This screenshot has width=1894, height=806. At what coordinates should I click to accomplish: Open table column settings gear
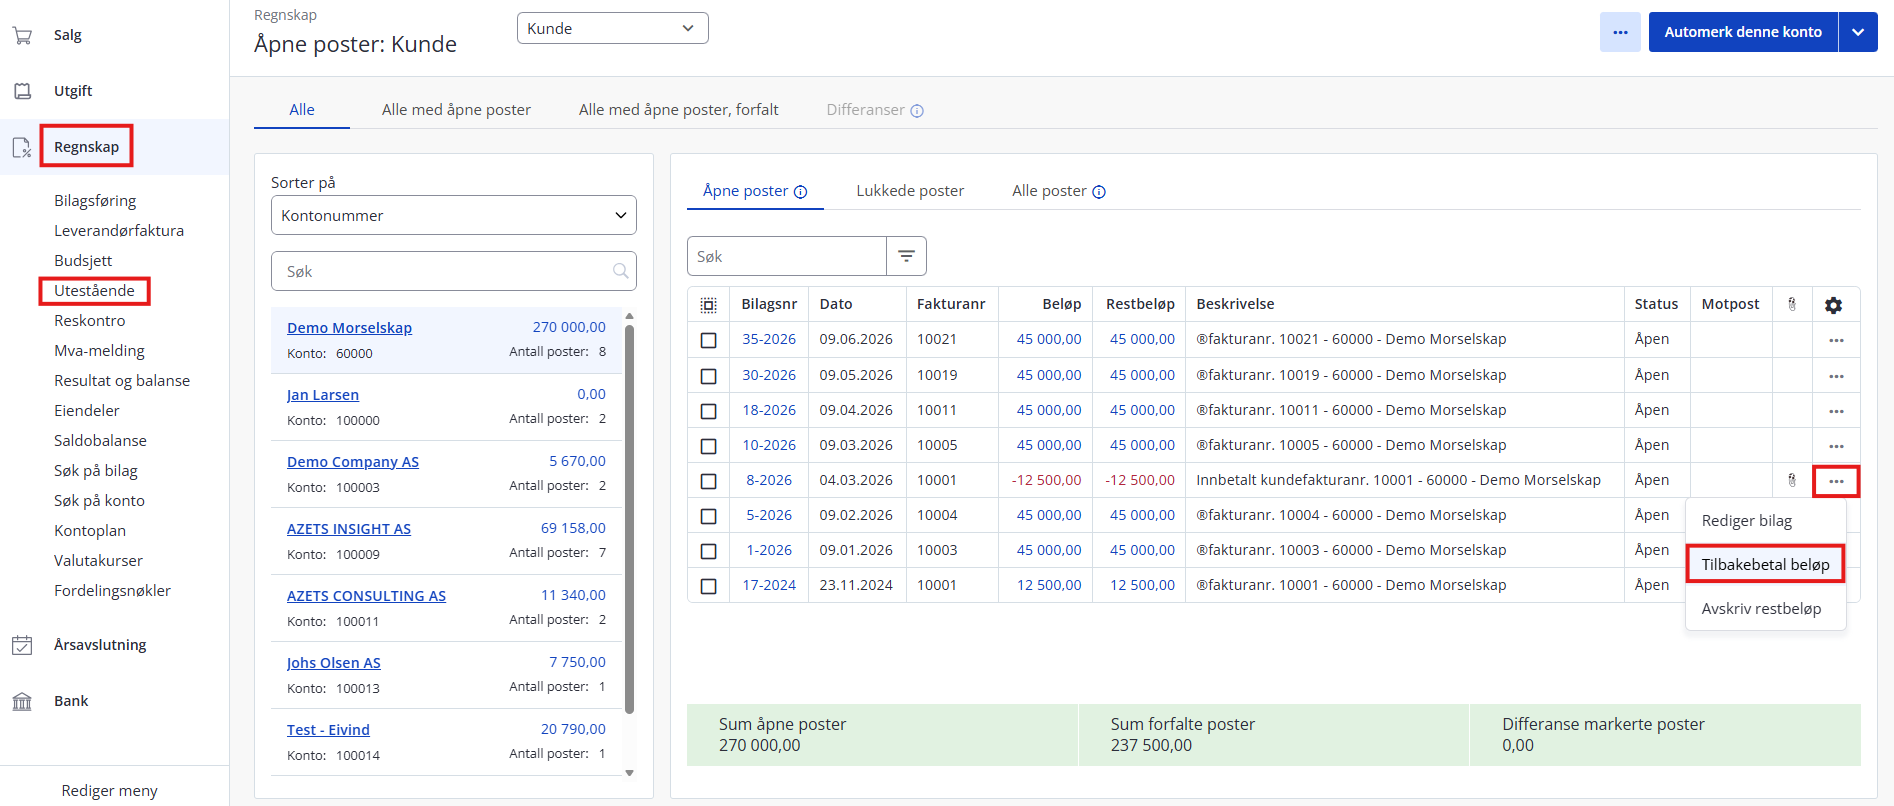click(x=1833, y=305)
